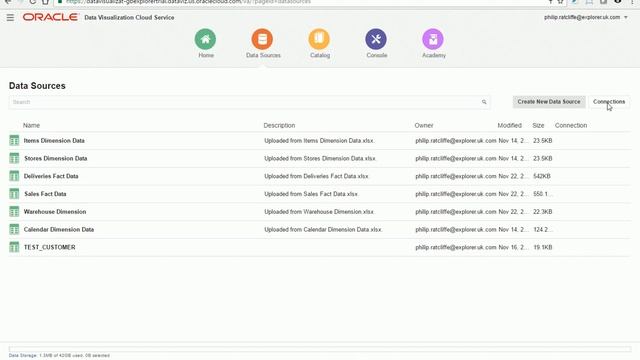Open TEST_CUSTOMER data source
Image resolution: width=640 pixels, height=360 pixels.
49,247
